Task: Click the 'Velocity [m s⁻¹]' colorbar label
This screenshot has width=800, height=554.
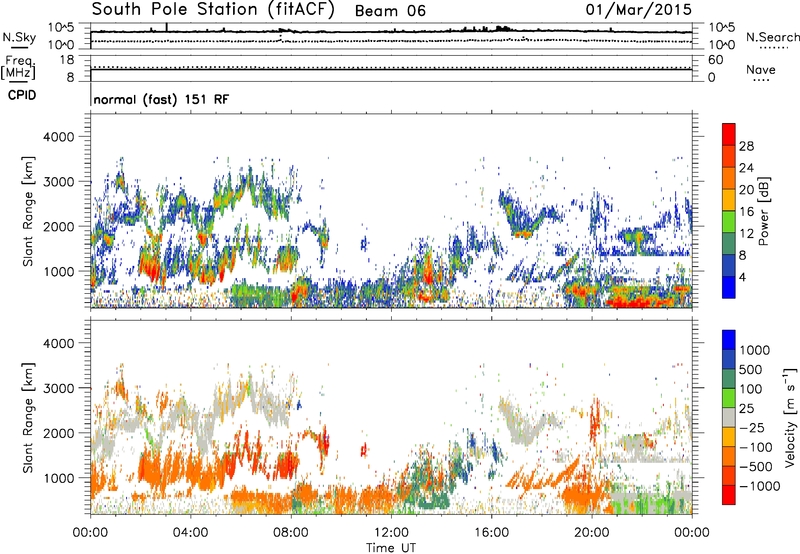Action: (790, 417)
